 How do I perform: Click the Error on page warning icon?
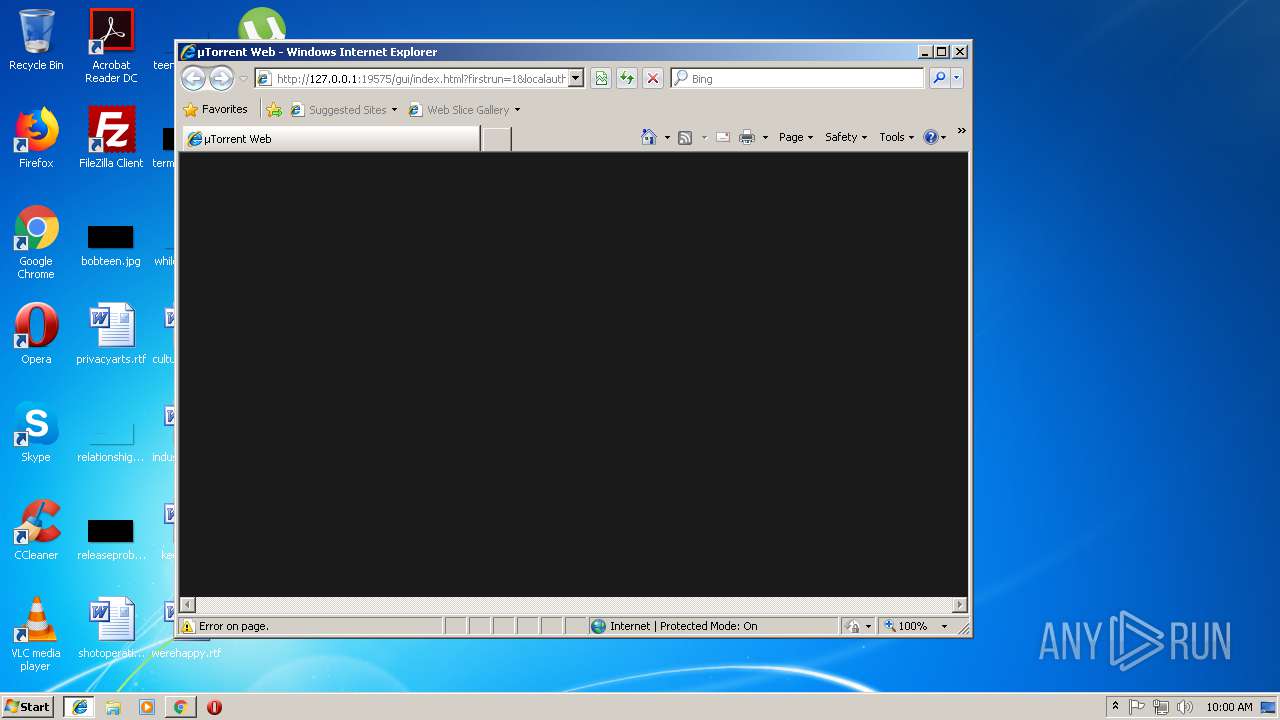click(x=187, y=626)
